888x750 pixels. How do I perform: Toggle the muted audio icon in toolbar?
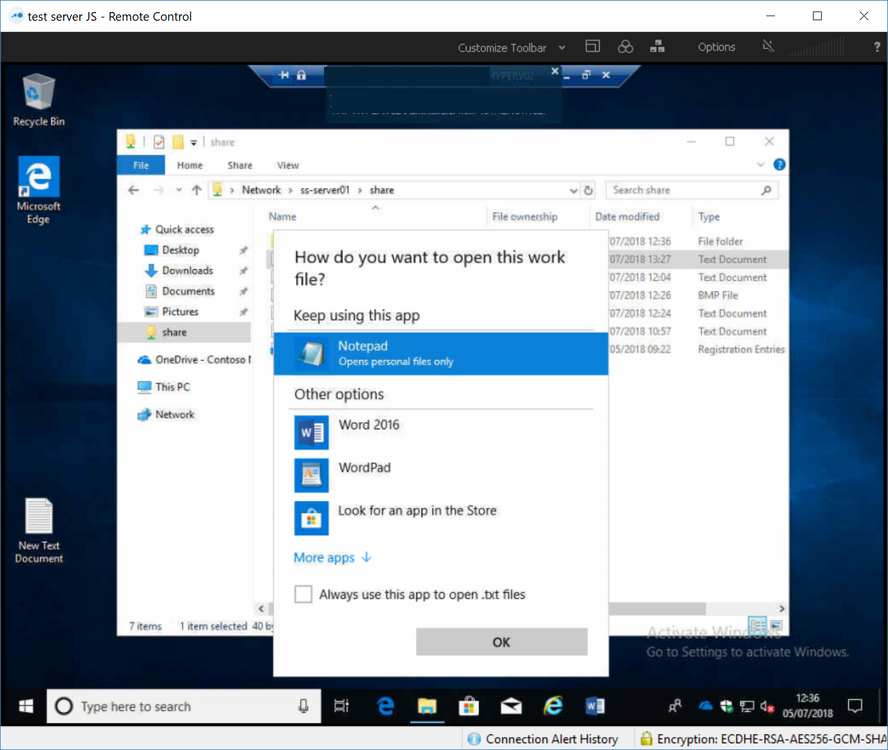point(768,46)
